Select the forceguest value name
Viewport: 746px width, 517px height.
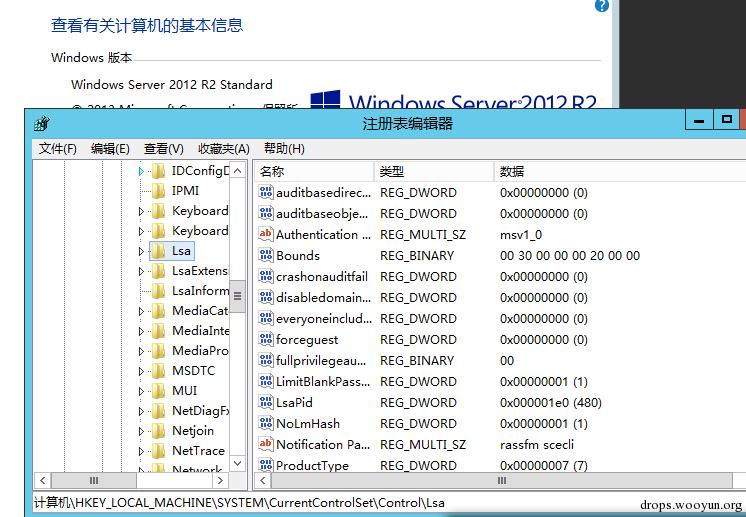point(307,340)
